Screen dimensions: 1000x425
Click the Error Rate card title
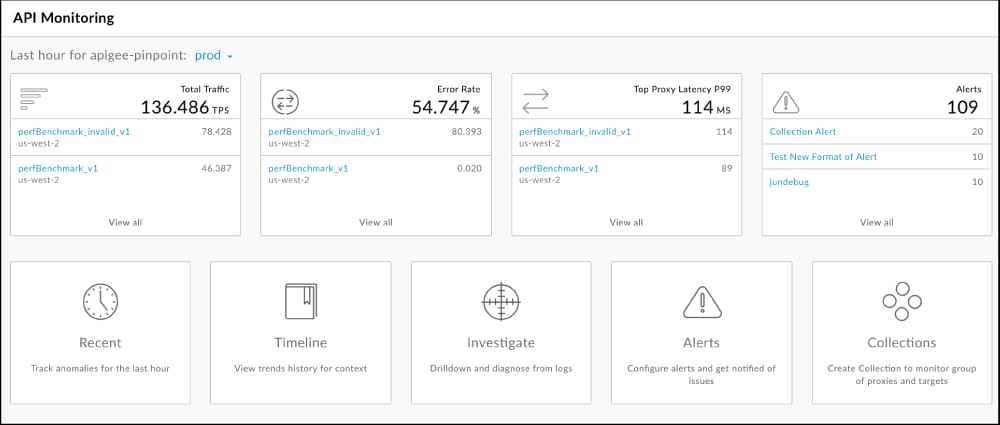point(459,89)
